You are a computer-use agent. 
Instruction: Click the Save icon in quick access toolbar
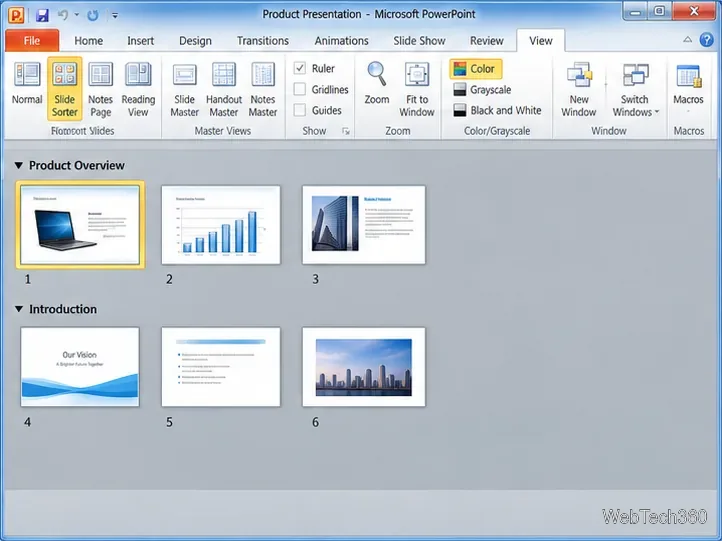42,15
